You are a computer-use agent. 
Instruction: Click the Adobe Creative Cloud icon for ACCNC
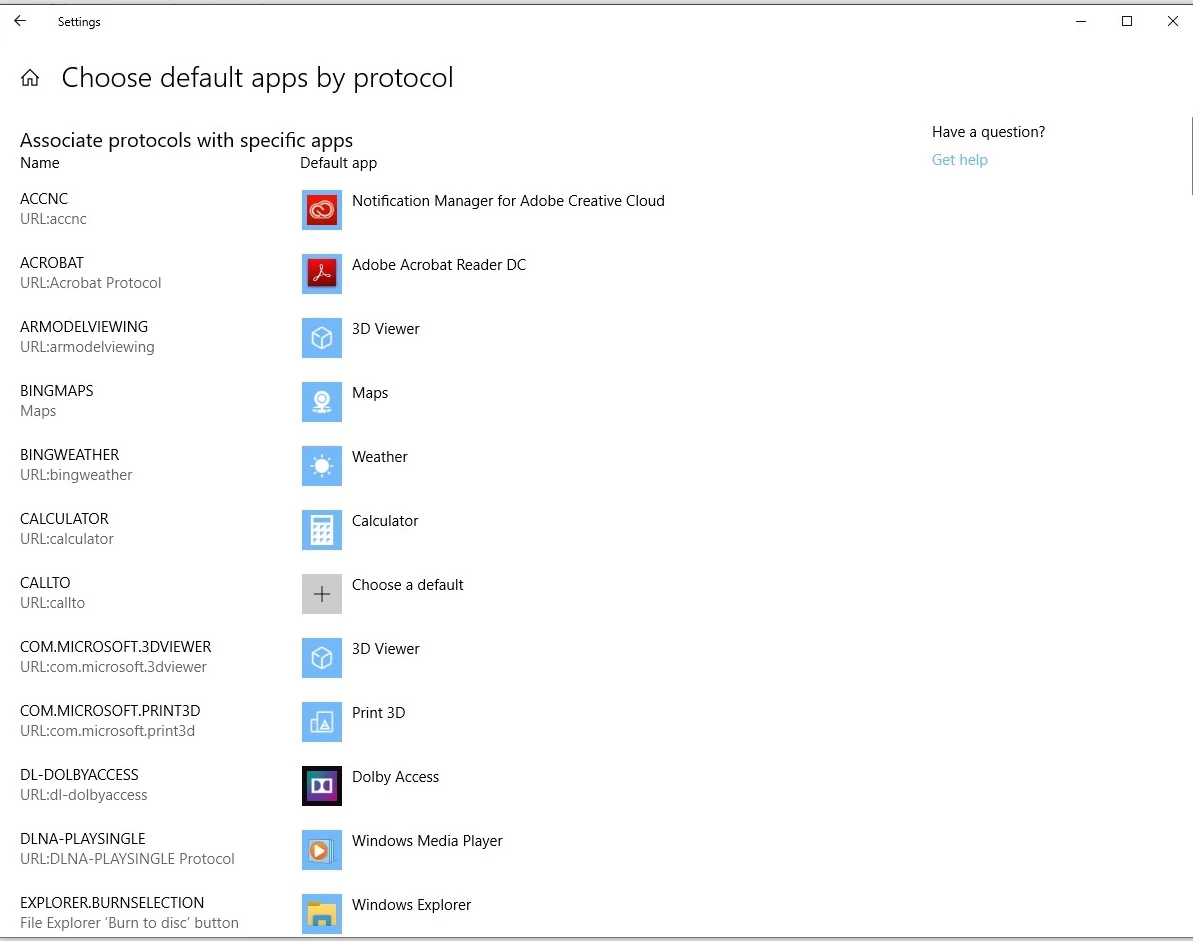click(321, 210)
